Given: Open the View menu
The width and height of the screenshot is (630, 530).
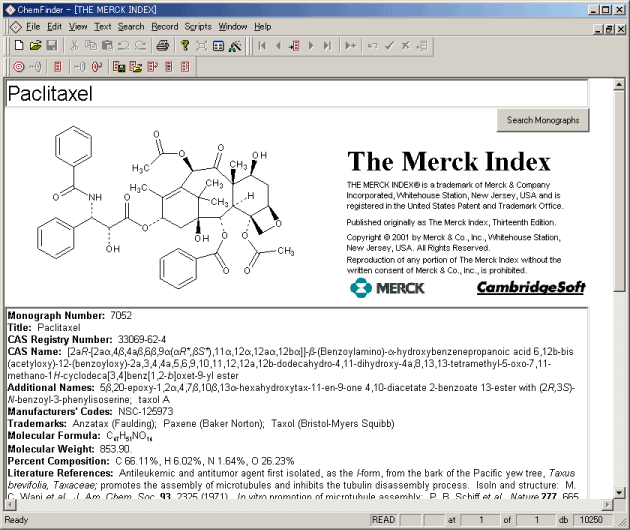Looking at the screenshot, I should [78, 27].
